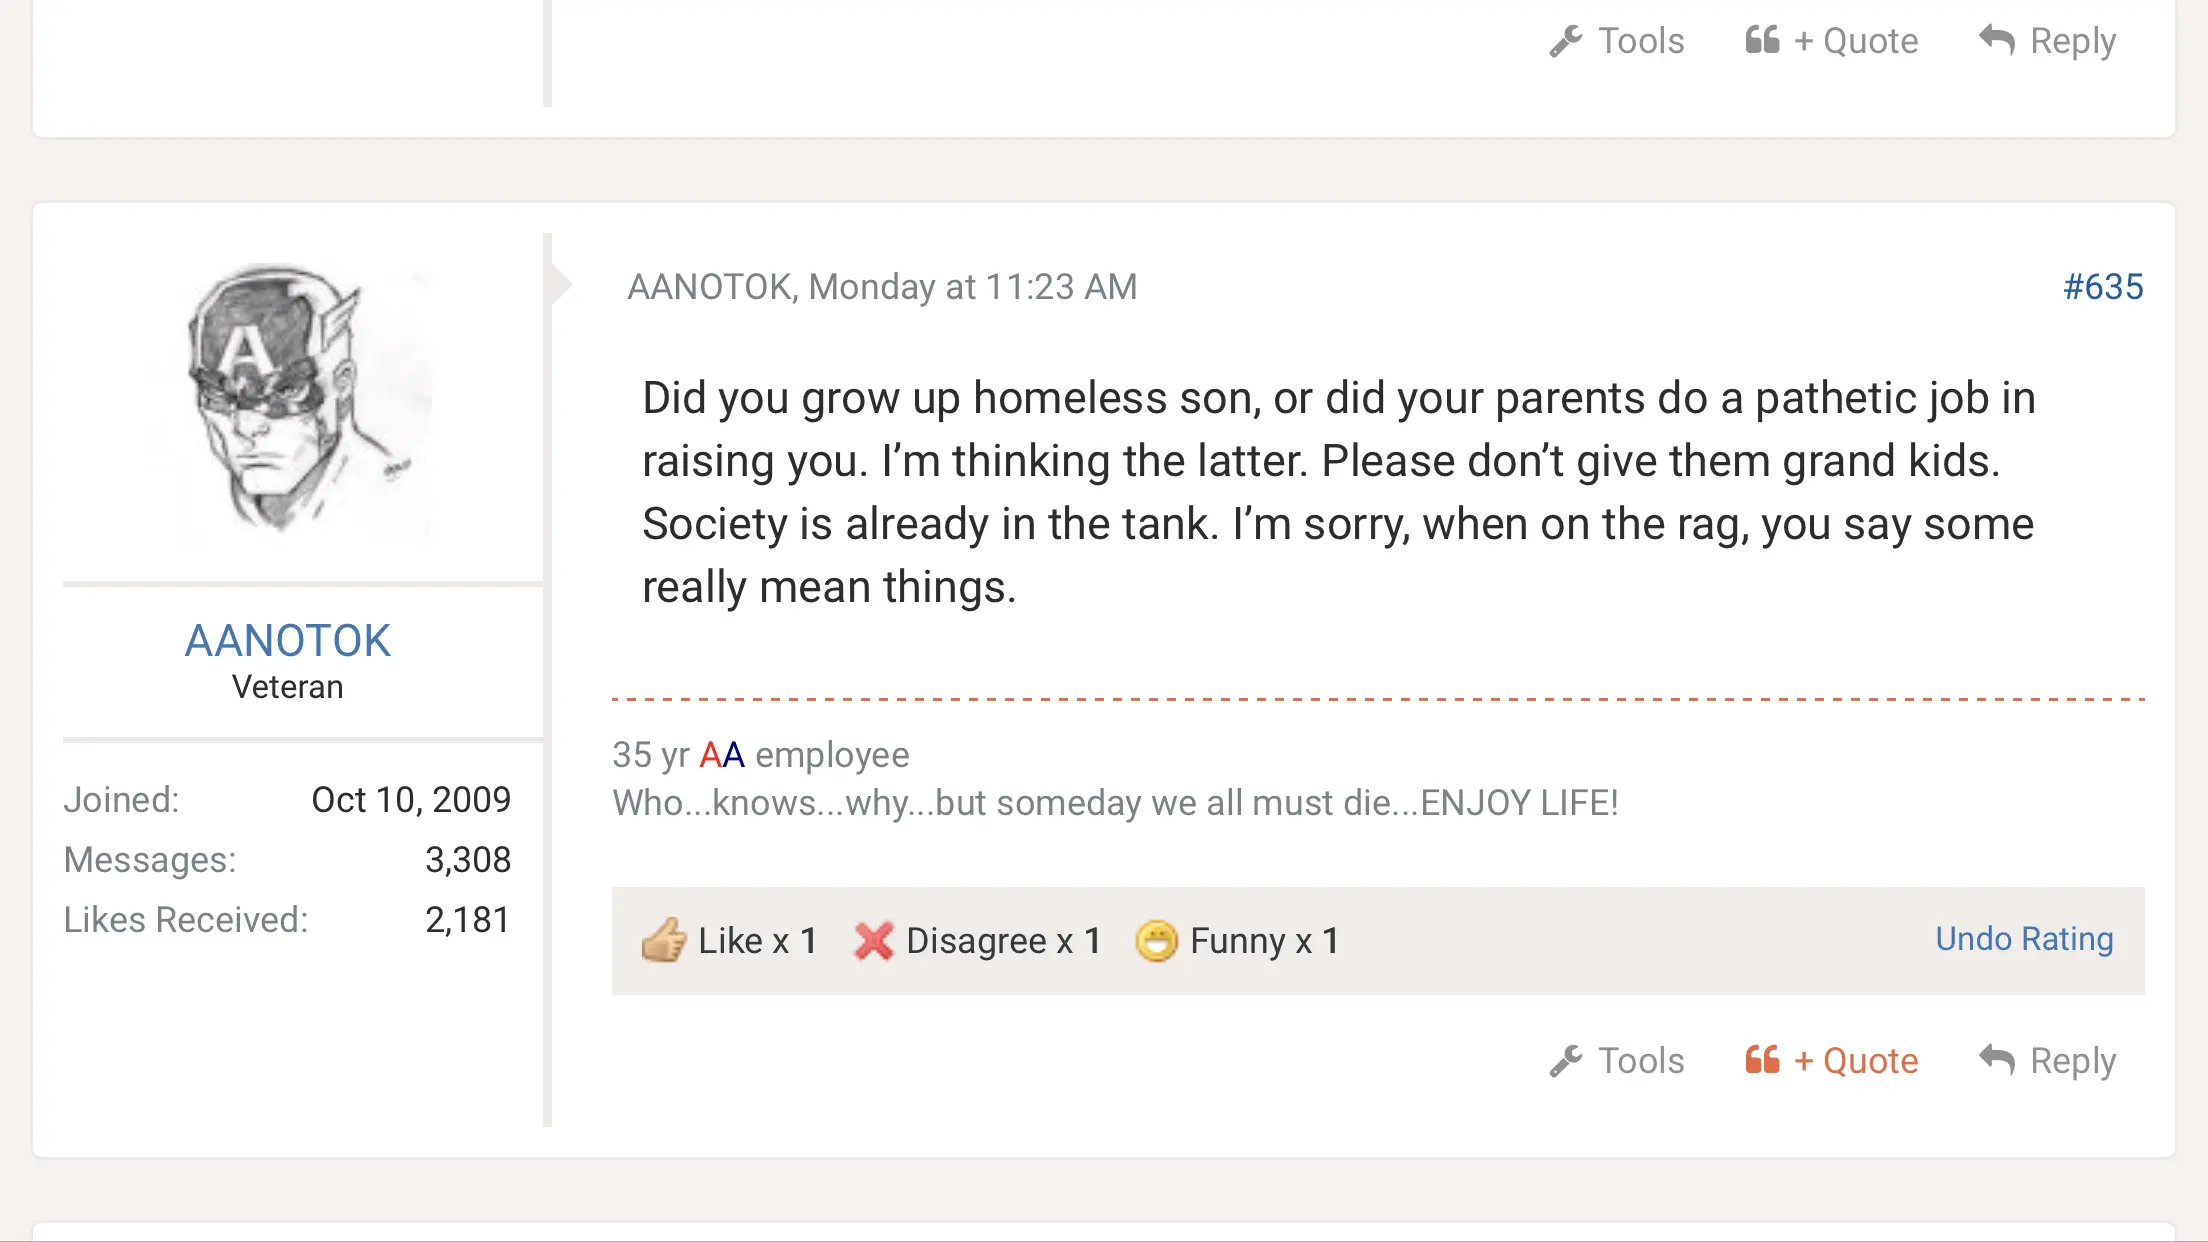
Task: Click + Quote text in the top post
Action: [1855, 41]
